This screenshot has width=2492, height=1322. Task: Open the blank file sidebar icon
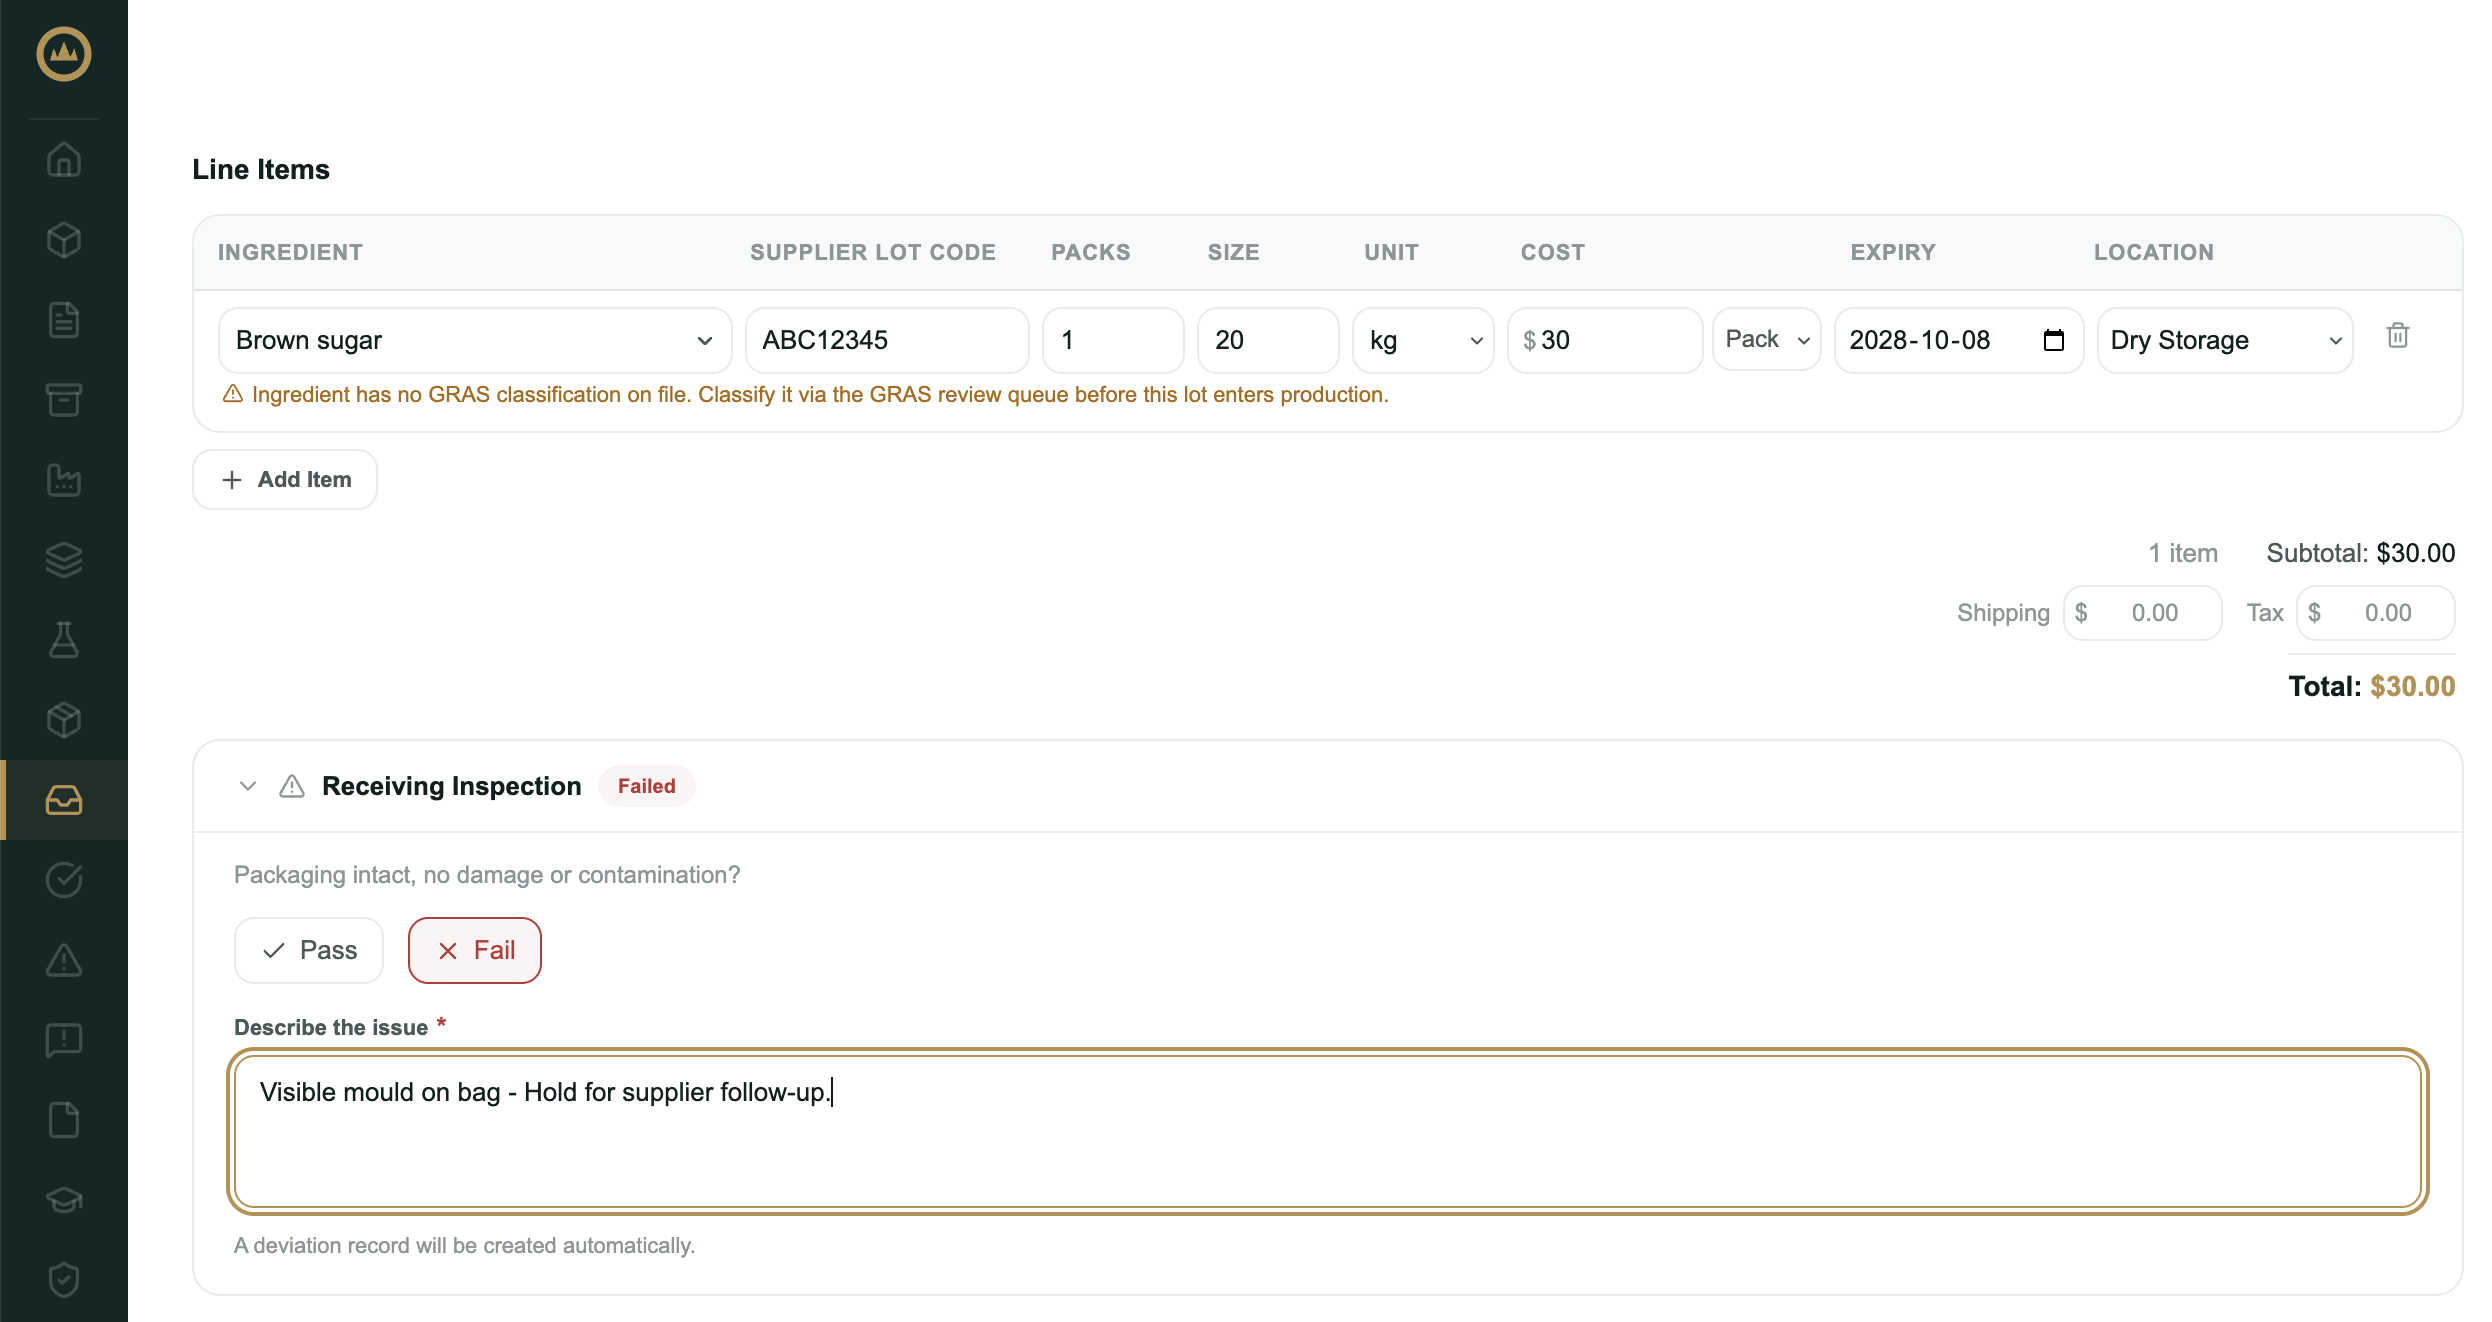[x=64, y=1120]
